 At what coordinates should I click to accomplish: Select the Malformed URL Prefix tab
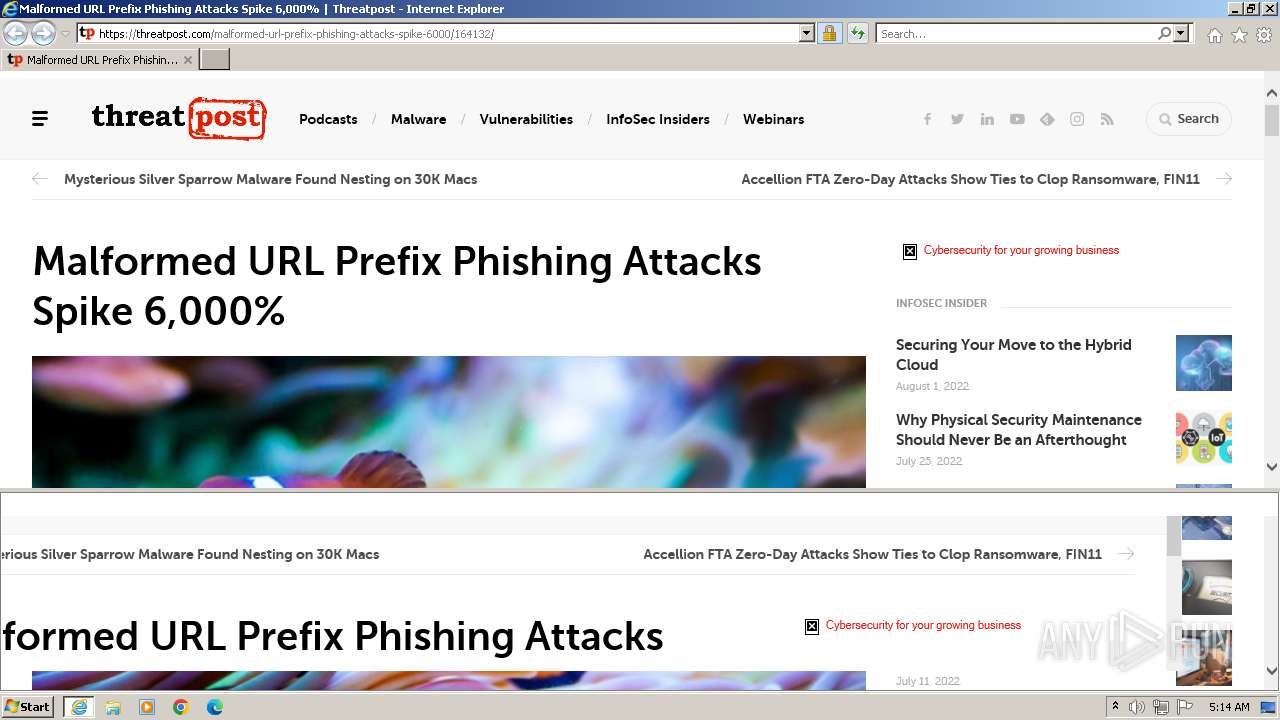[x=100, y=60]
